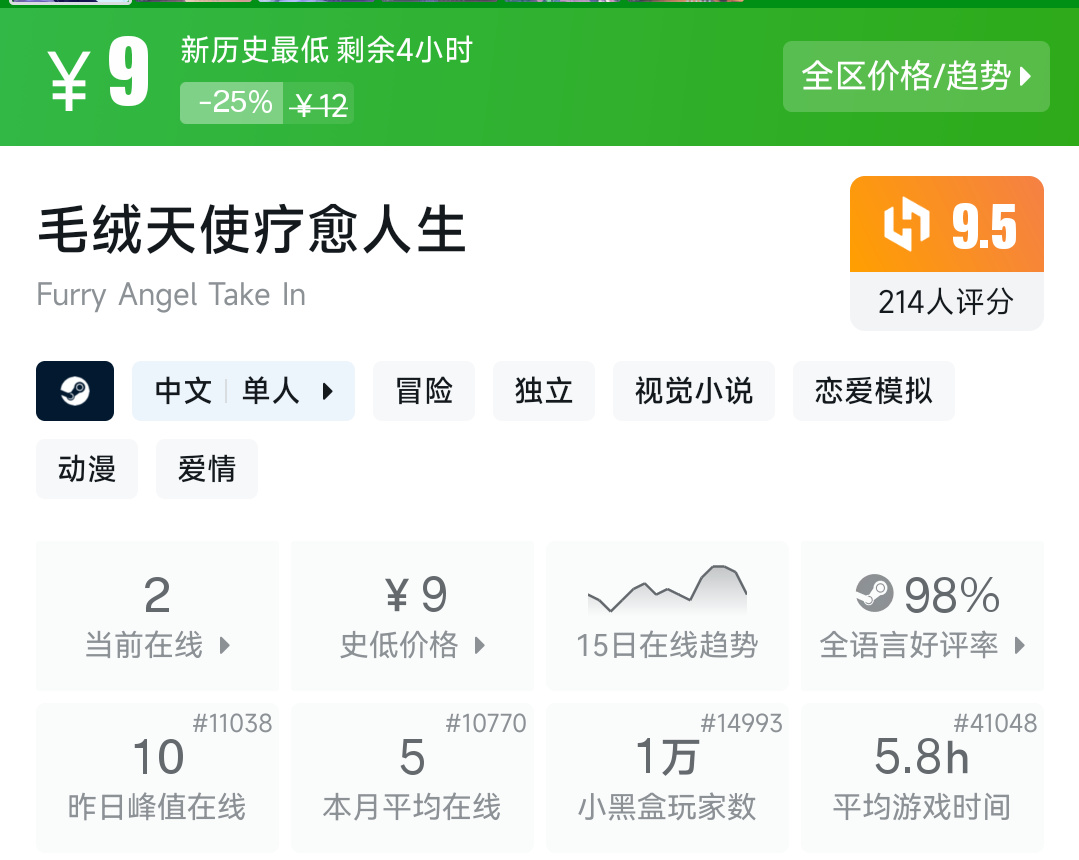Viewport: 1079px width, 860px height.
Task: Select the 动漫 genre tag
Action: tap(87, 469)
